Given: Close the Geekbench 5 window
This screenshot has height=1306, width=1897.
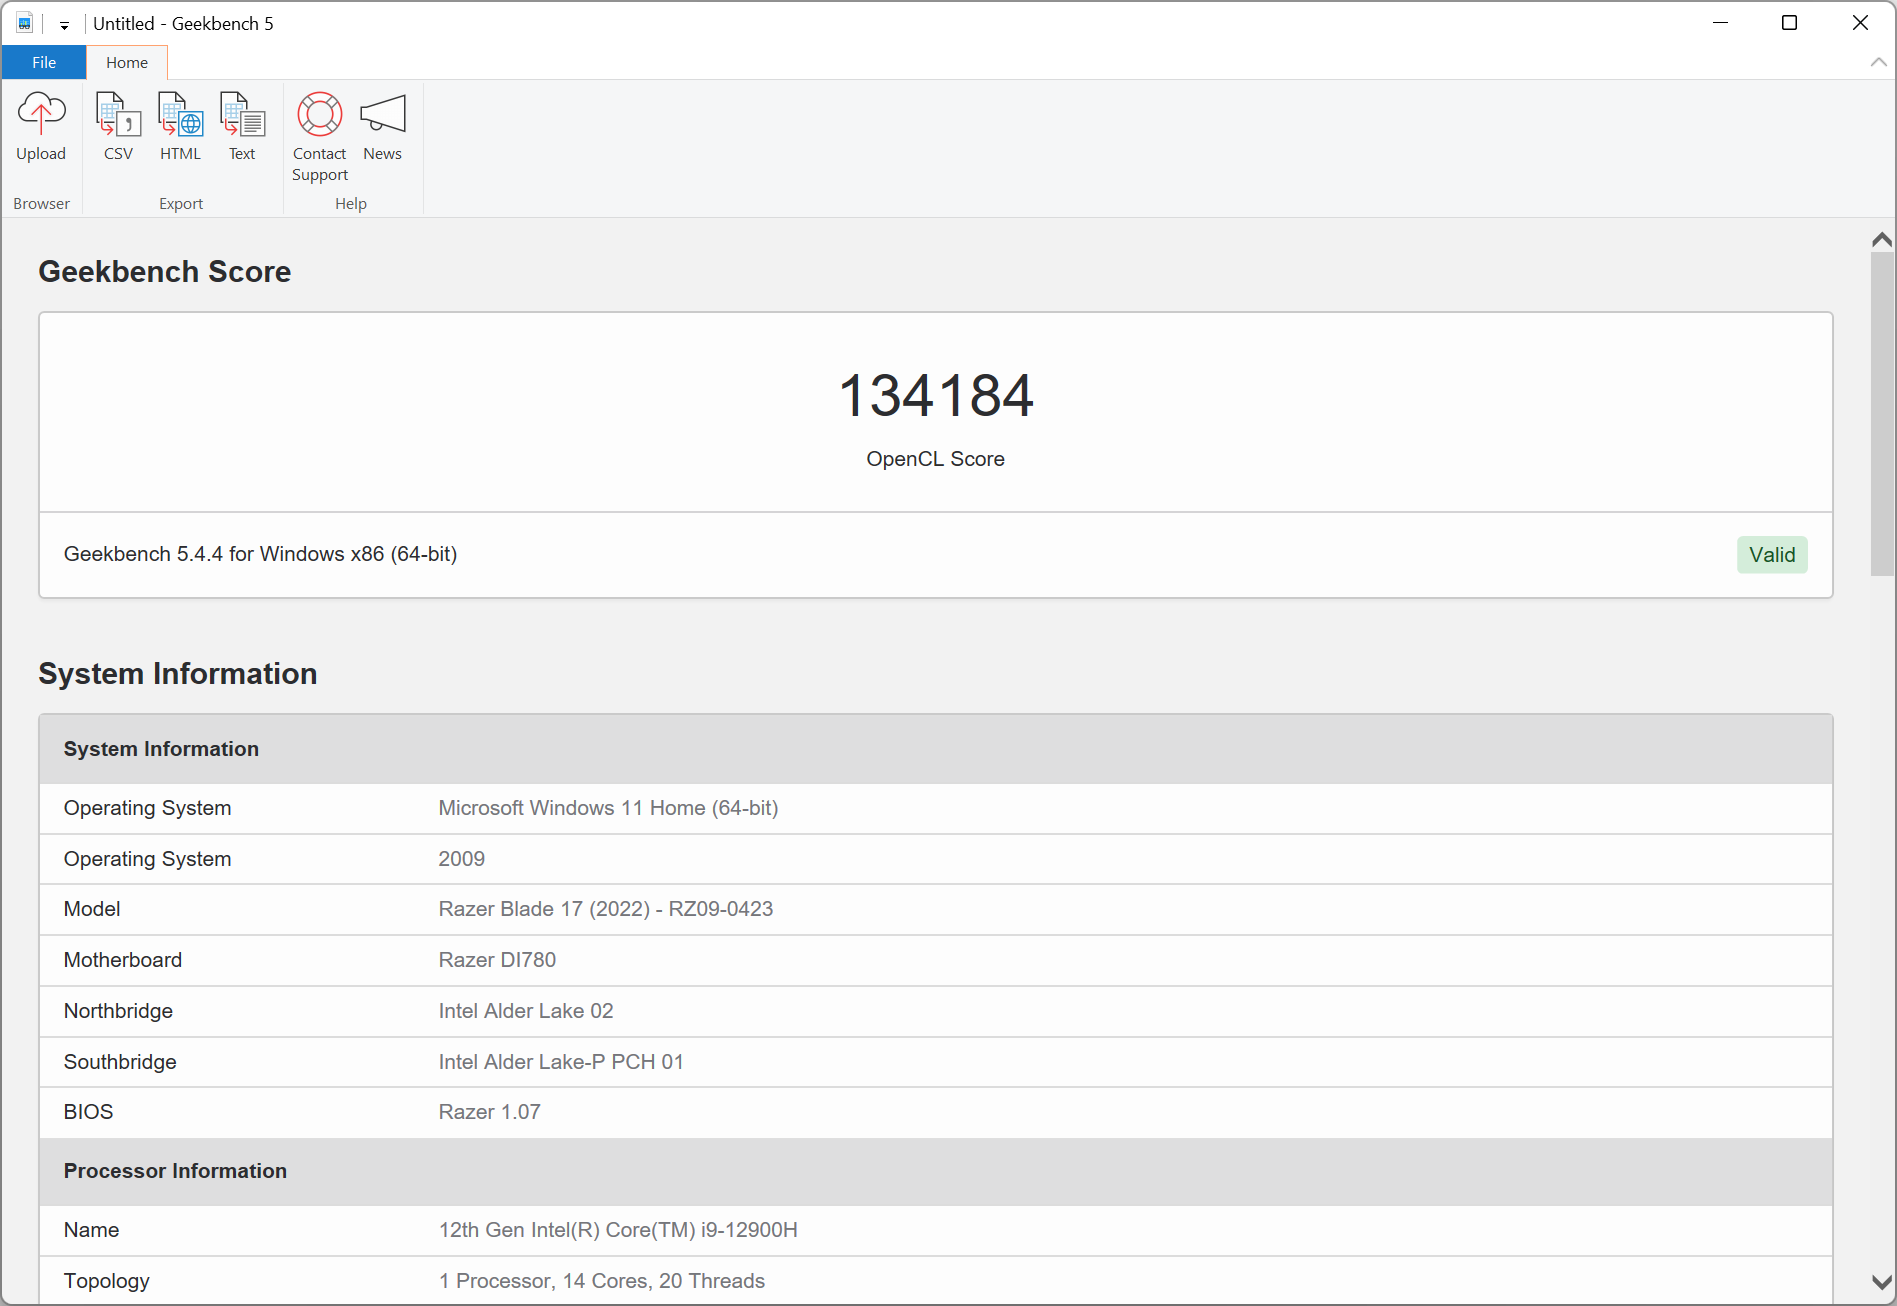Looking at the screenshot, I should click(x=1860, y=23).
